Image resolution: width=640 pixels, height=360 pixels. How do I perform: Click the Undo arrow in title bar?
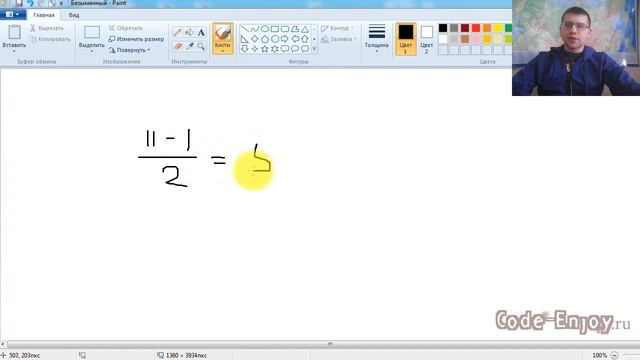(x=30, y=3)
